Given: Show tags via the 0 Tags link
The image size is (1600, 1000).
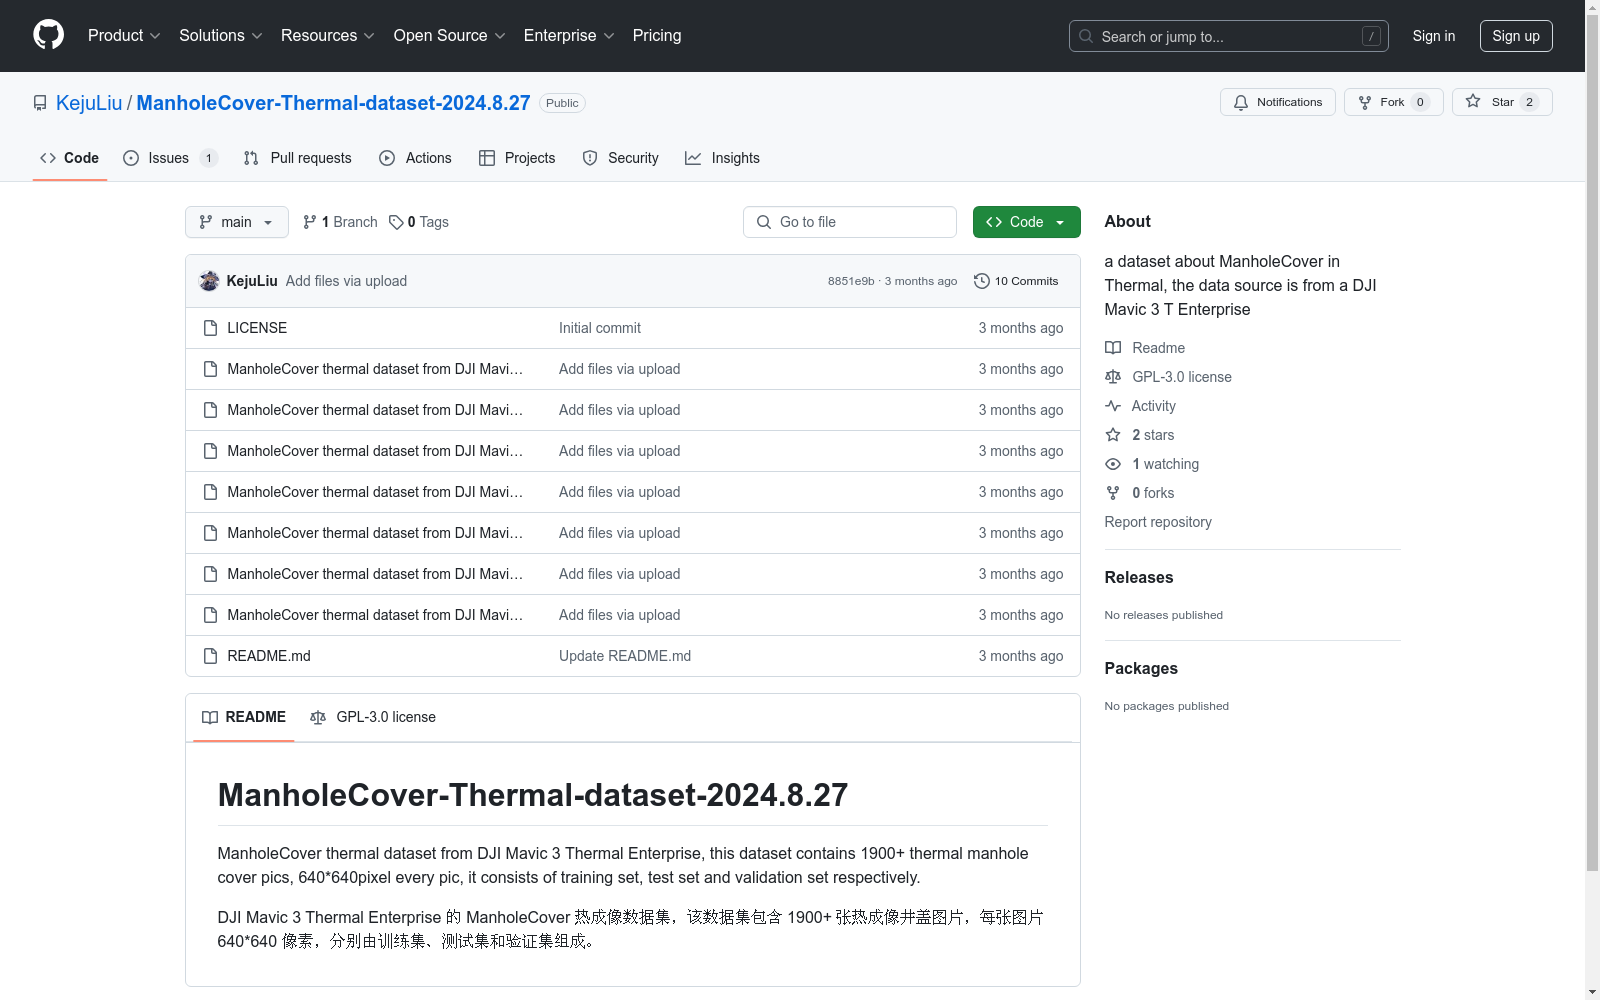Looking at the screenshot, I should coord(419,222).
